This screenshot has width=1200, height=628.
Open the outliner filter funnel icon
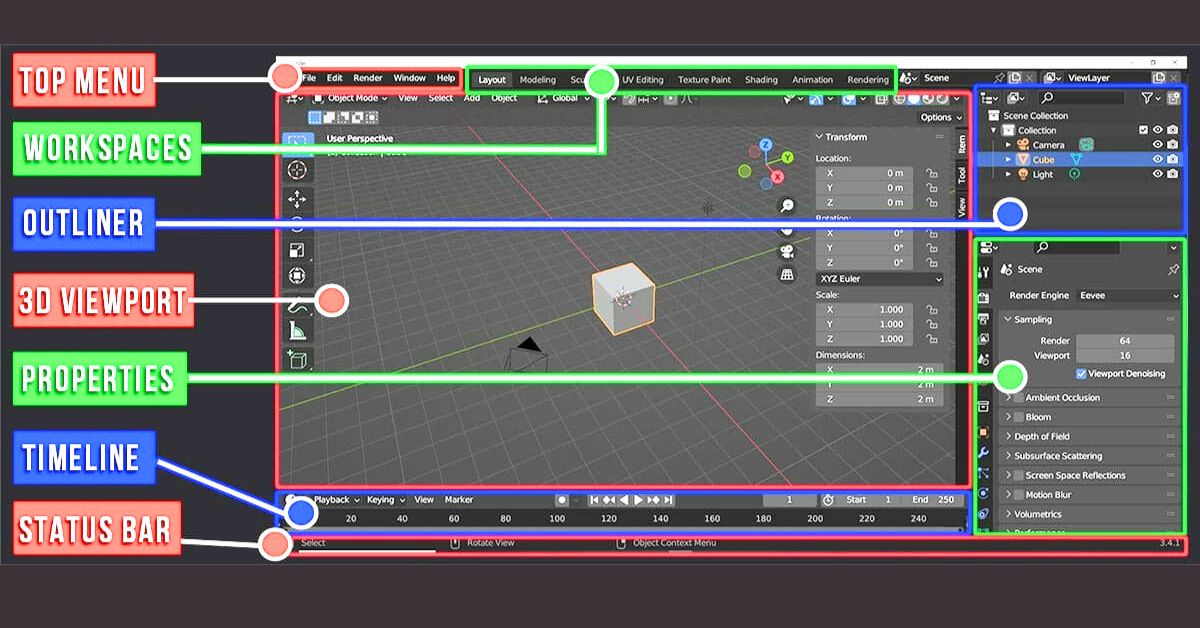click(1148, 98)
